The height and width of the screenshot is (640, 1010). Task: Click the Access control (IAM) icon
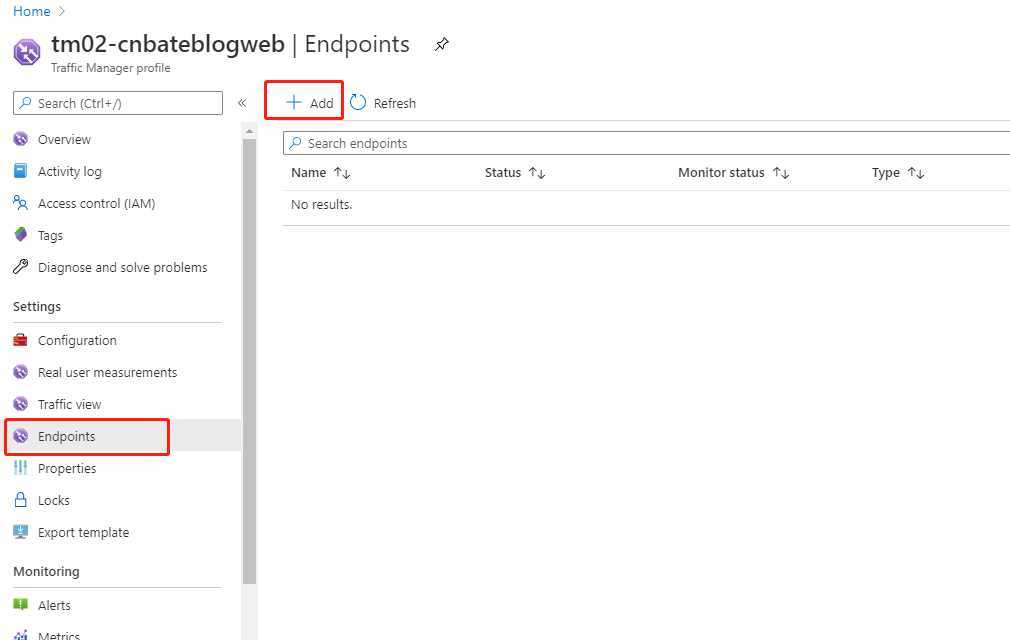click(x=21, y=203)
